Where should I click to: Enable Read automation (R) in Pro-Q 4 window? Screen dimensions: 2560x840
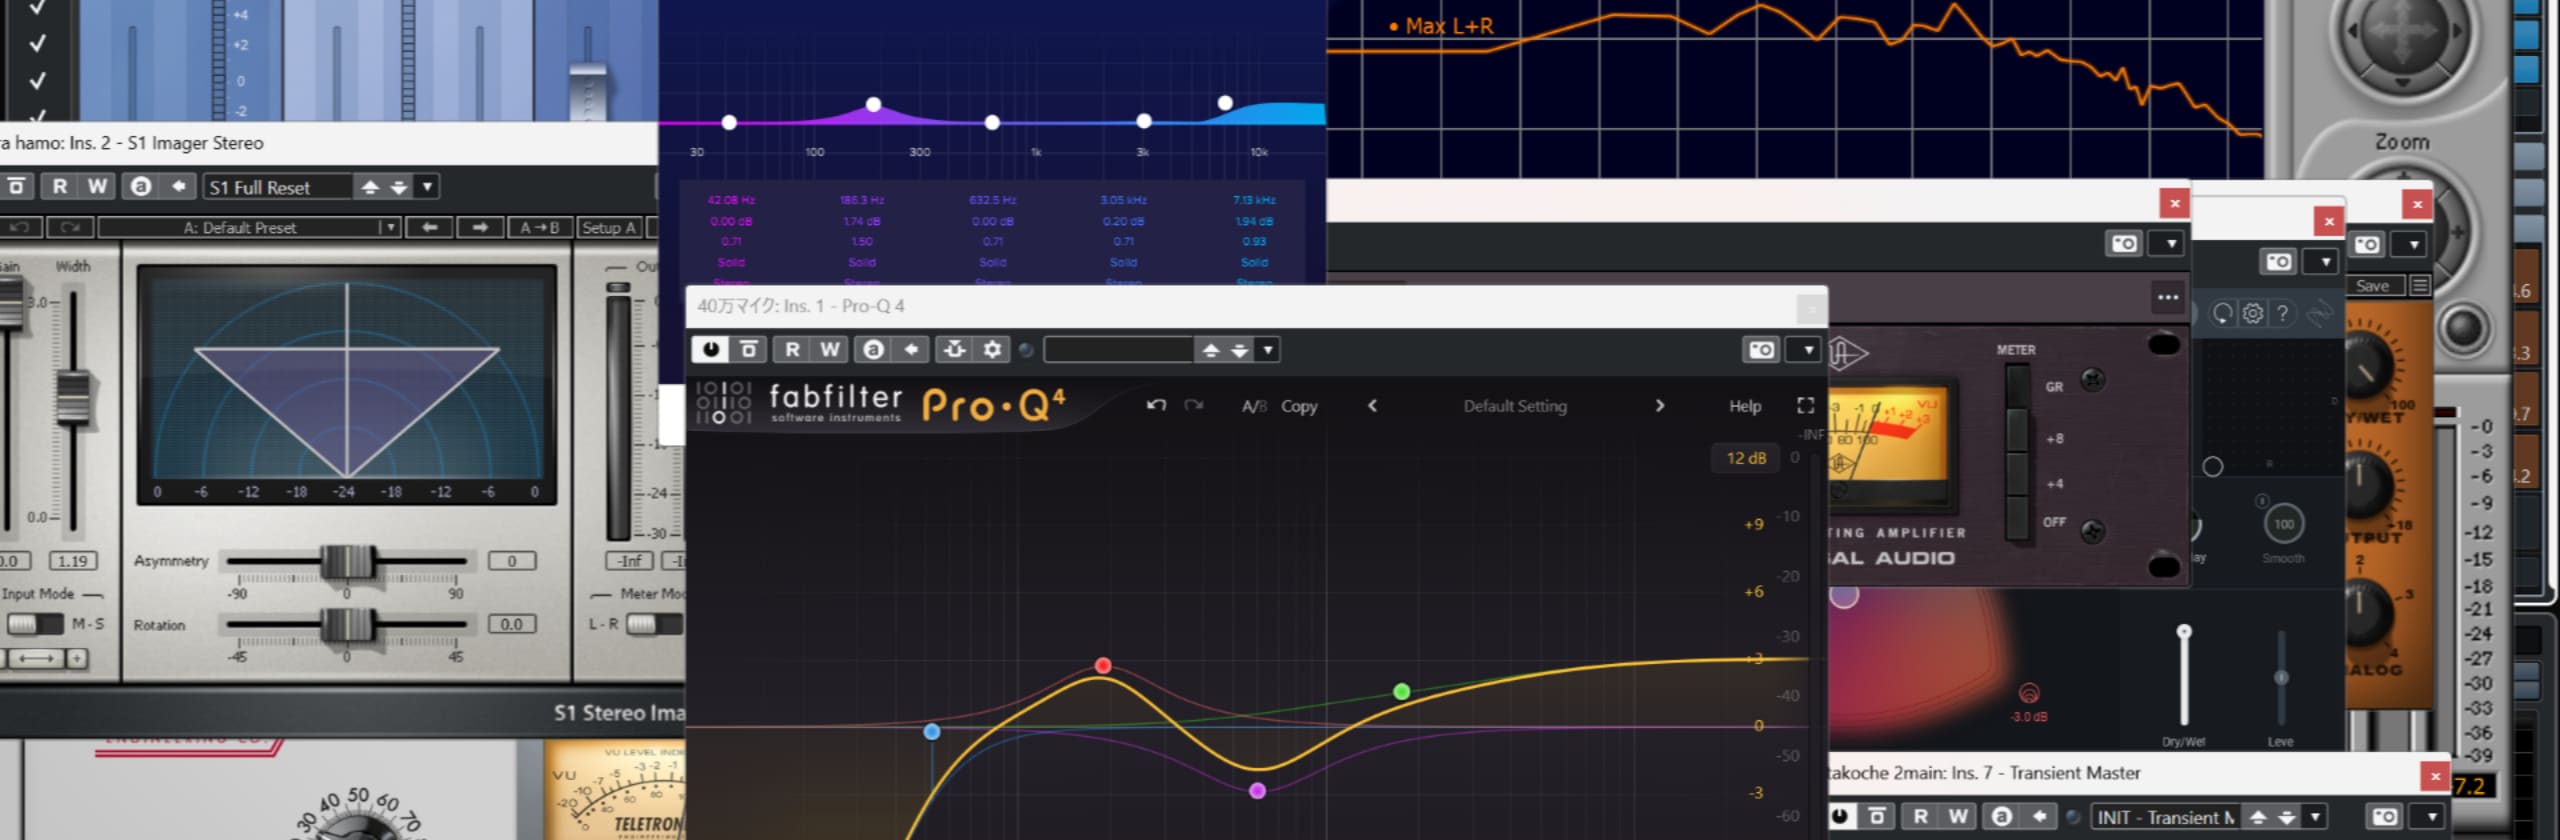tap(792, 349)
